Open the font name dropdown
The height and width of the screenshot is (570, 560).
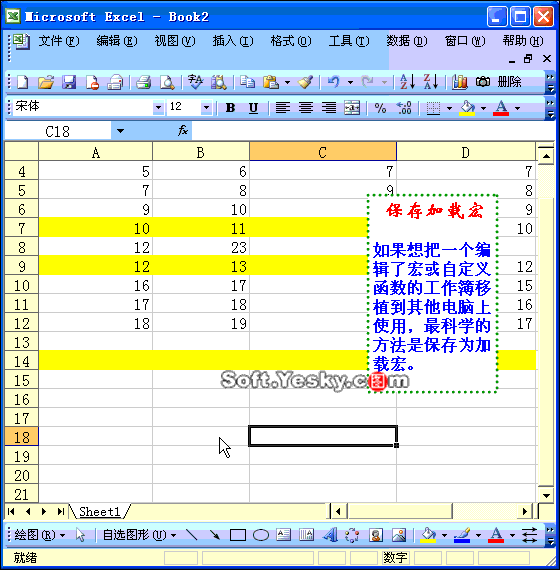click(158, 108)
